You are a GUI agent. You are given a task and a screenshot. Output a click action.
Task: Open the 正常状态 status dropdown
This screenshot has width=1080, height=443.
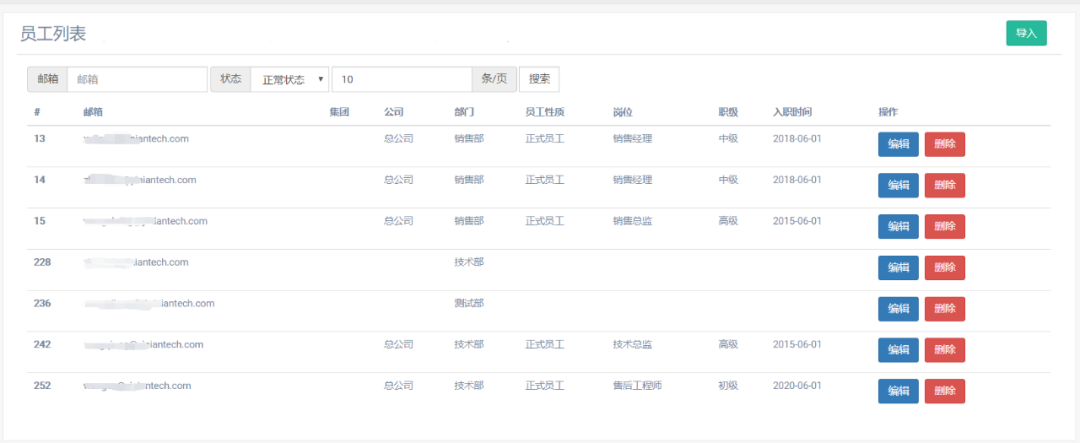pos(289,79)
